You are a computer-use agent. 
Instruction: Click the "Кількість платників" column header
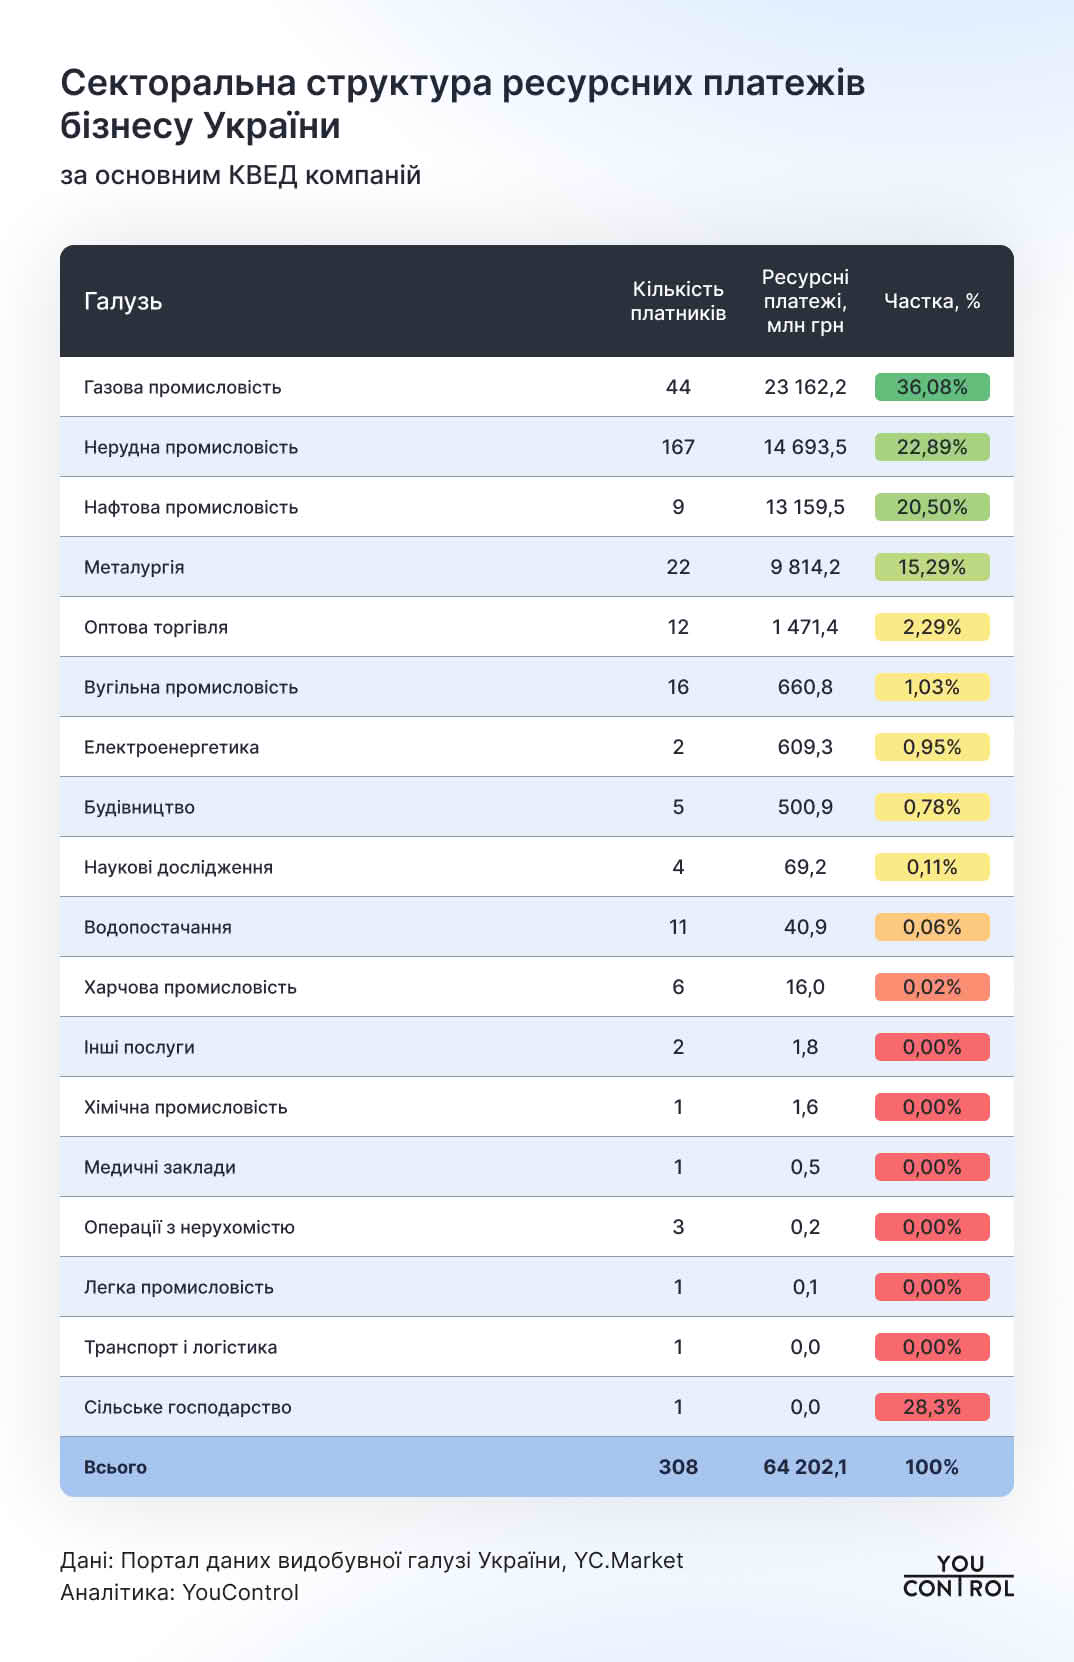(678, 301)
